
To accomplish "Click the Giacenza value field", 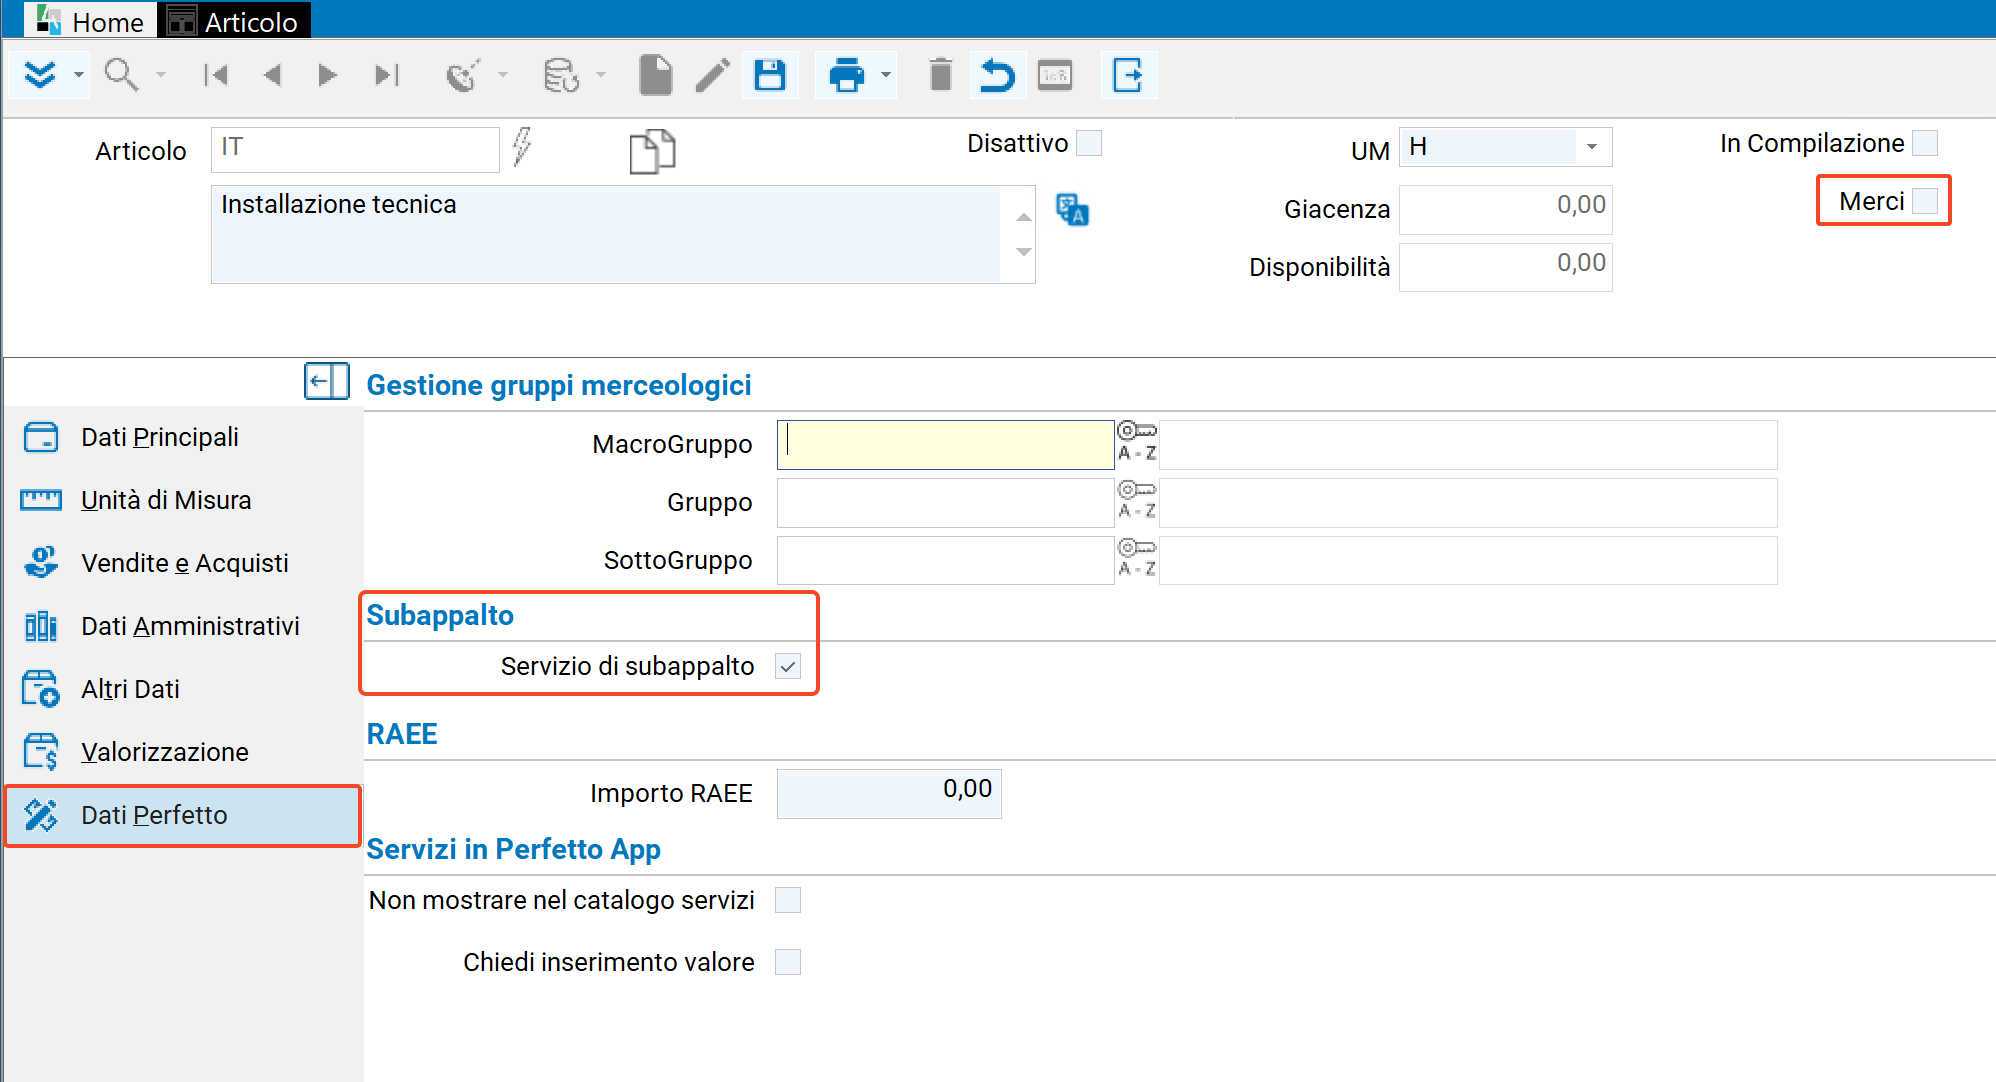I will [x=1505, y=209].
